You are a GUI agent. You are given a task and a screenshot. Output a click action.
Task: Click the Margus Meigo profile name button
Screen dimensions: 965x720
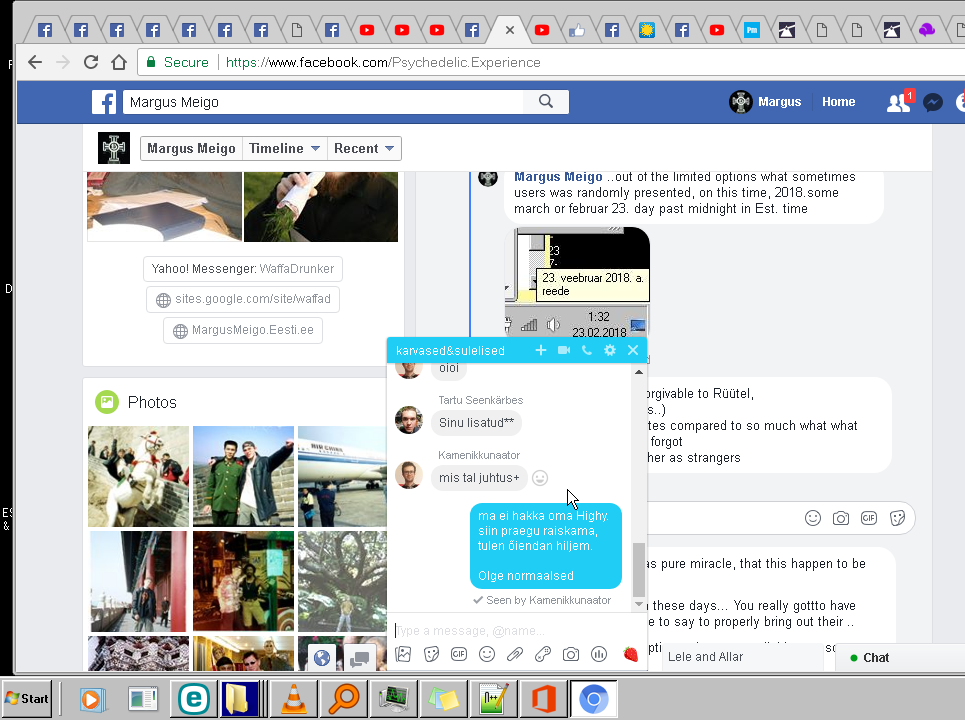click(x=191, y=148)
